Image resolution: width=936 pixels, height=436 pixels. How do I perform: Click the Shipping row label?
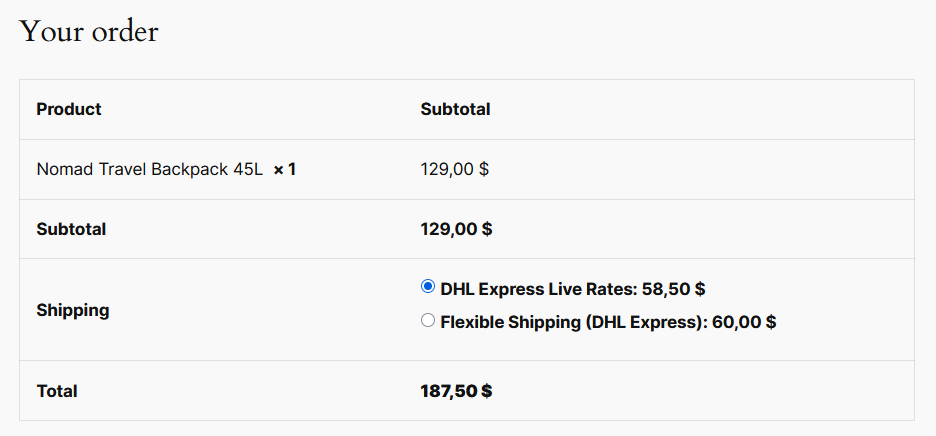click(x=73, y=311)
